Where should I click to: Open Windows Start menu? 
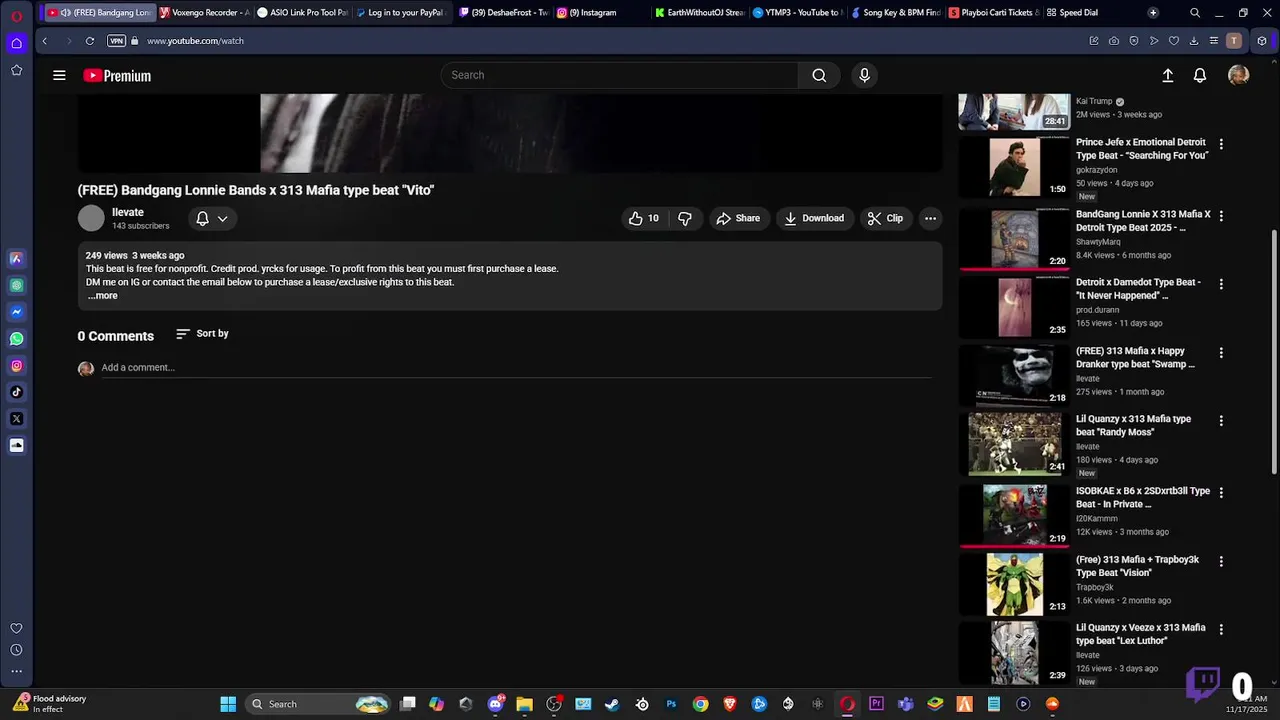point(228,704)
